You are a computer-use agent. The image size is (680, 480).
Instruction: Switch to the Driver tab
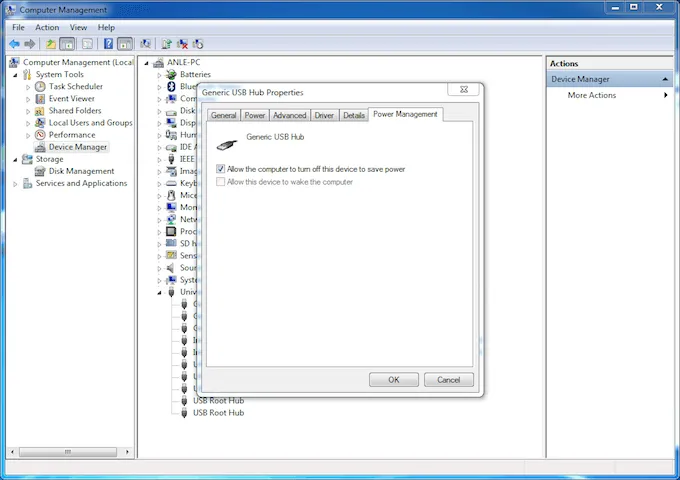click(324, 116)
